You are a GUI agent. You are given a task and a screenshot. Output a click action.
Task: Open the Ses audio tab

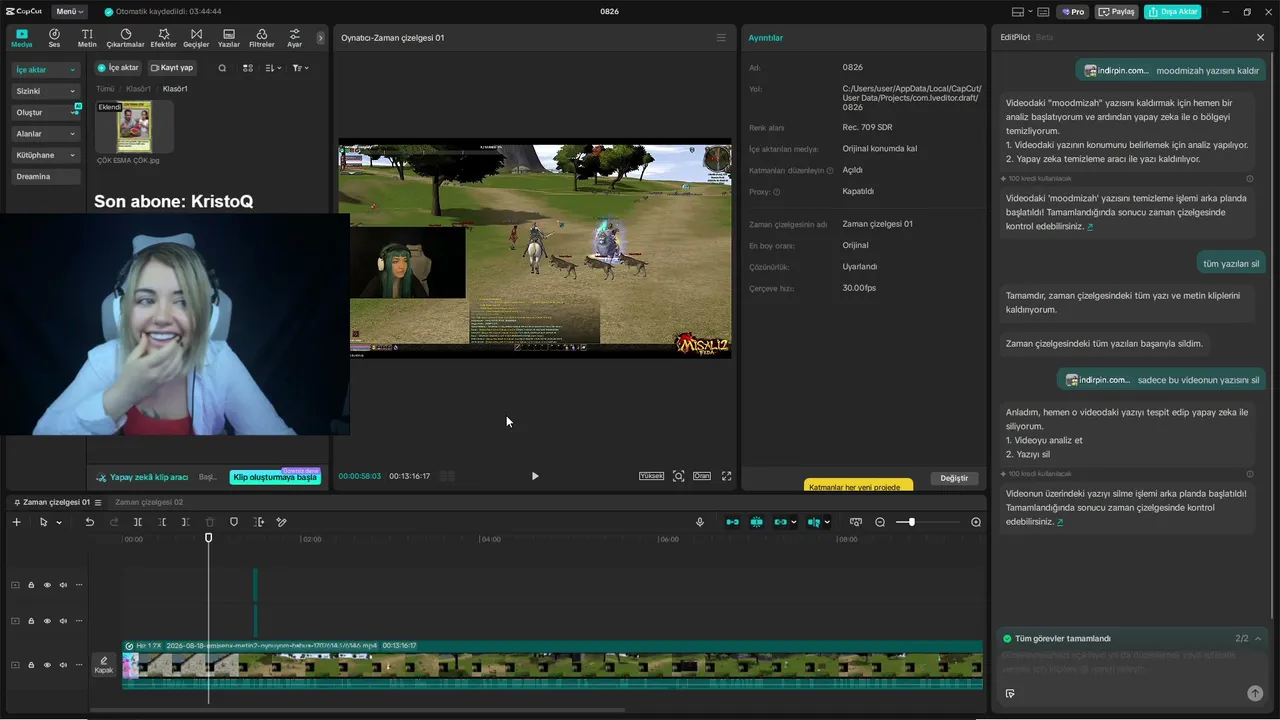point(54,38)
